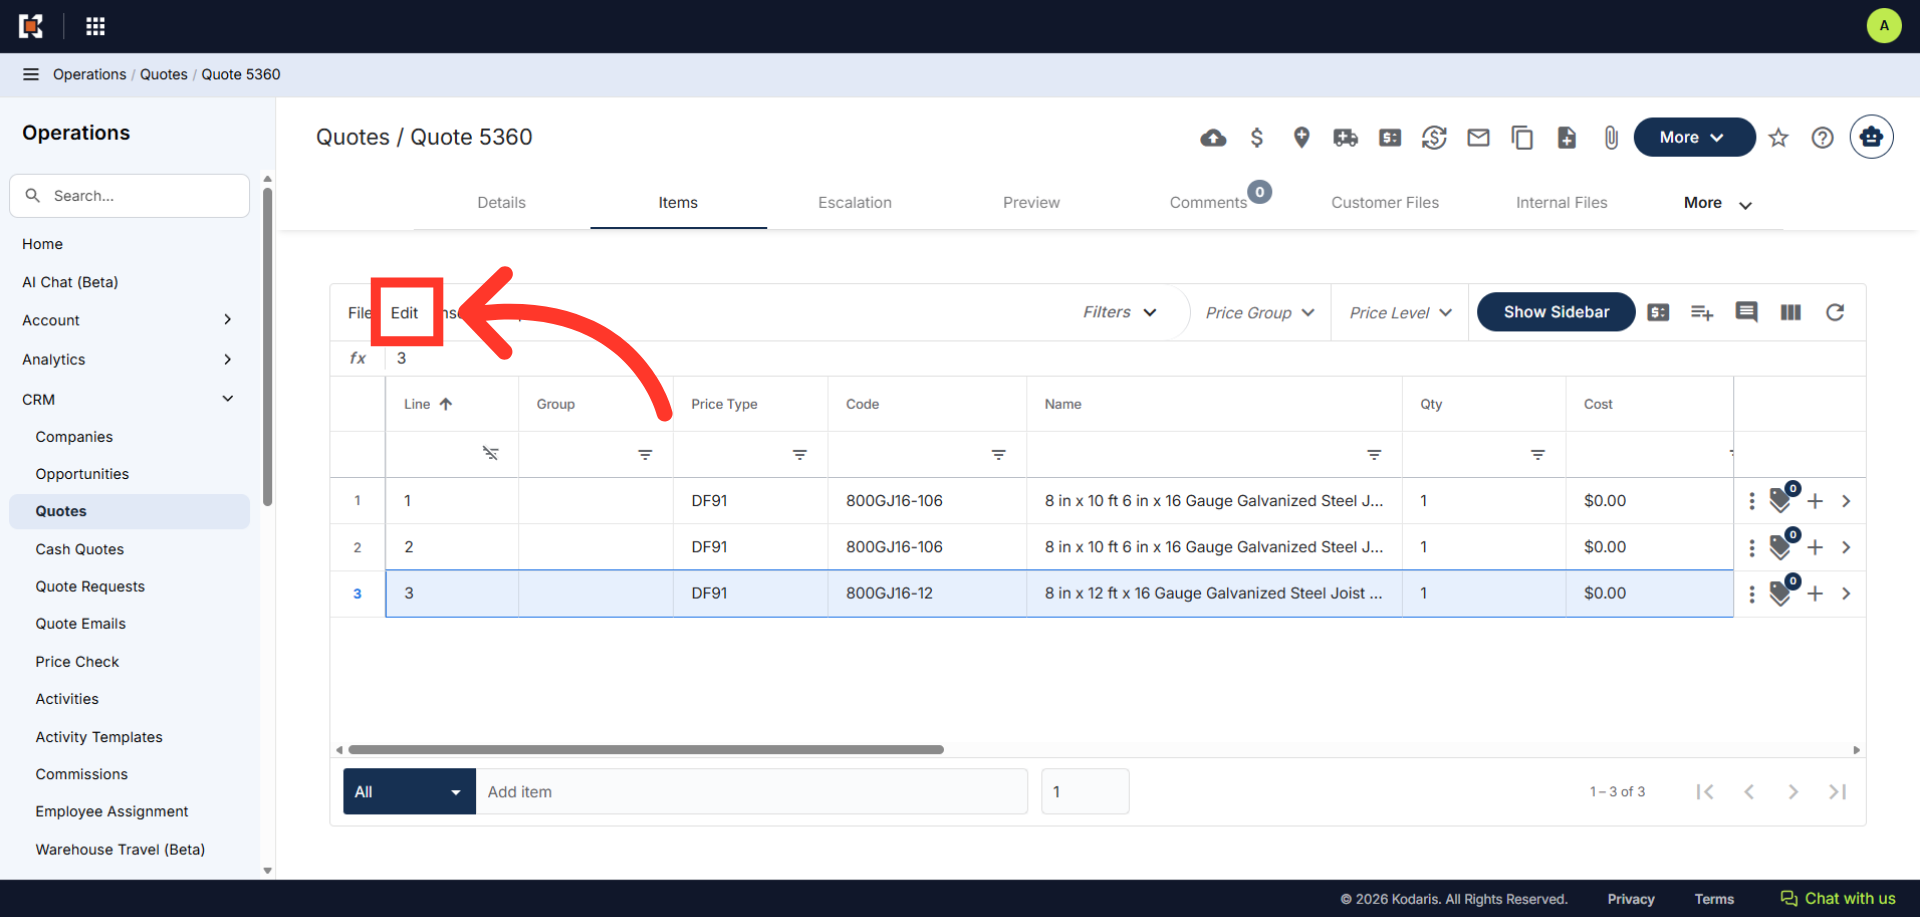Viewport: 1920px width, 917px height.
Task: Toggle the Line column sort arrow
Action: point(446,404)
